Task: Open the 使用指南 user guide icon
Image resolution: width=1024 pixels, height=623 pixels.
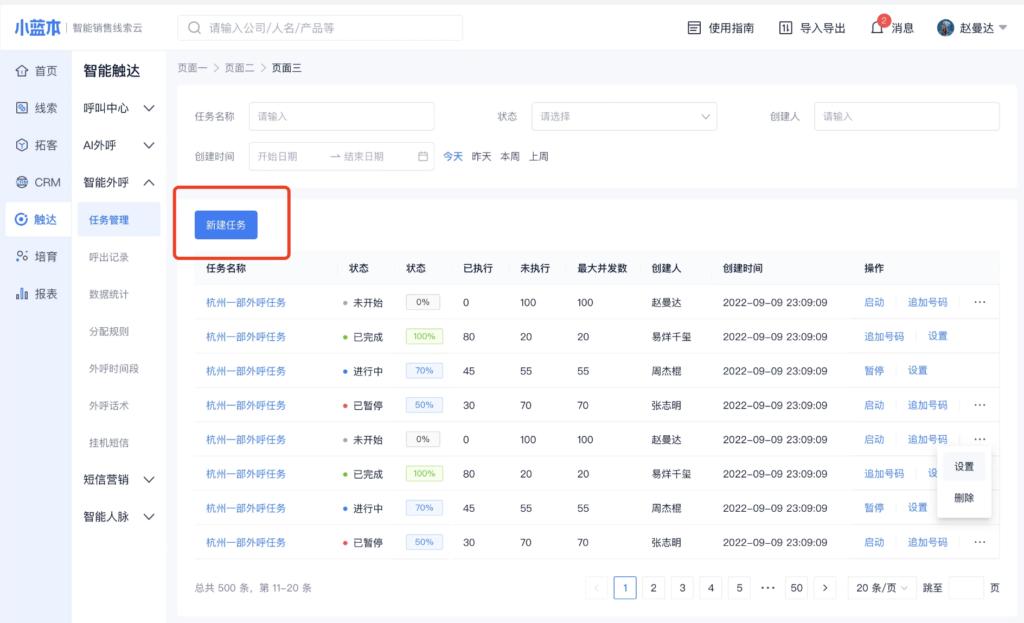Action: 694,28
